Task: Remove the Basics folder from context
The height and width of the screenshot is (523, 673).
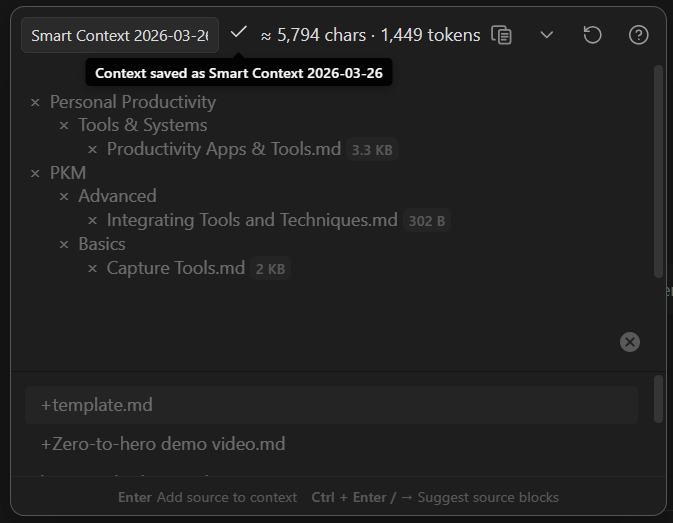Action: pyautogui.click(x=64, y=245)
